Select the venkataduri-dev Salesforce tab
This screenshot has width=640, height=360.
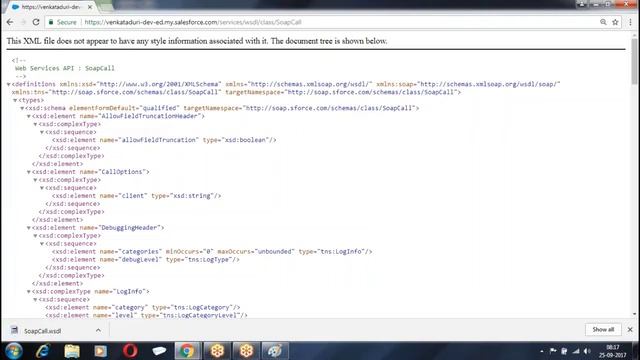tap(51, 7)
